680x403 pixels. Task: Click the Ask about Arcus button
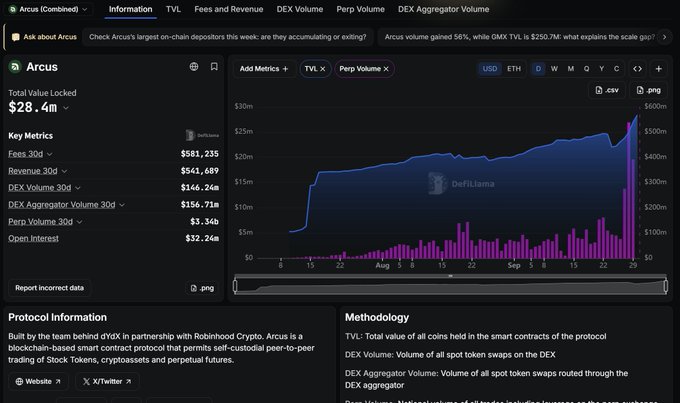[44, 37]
